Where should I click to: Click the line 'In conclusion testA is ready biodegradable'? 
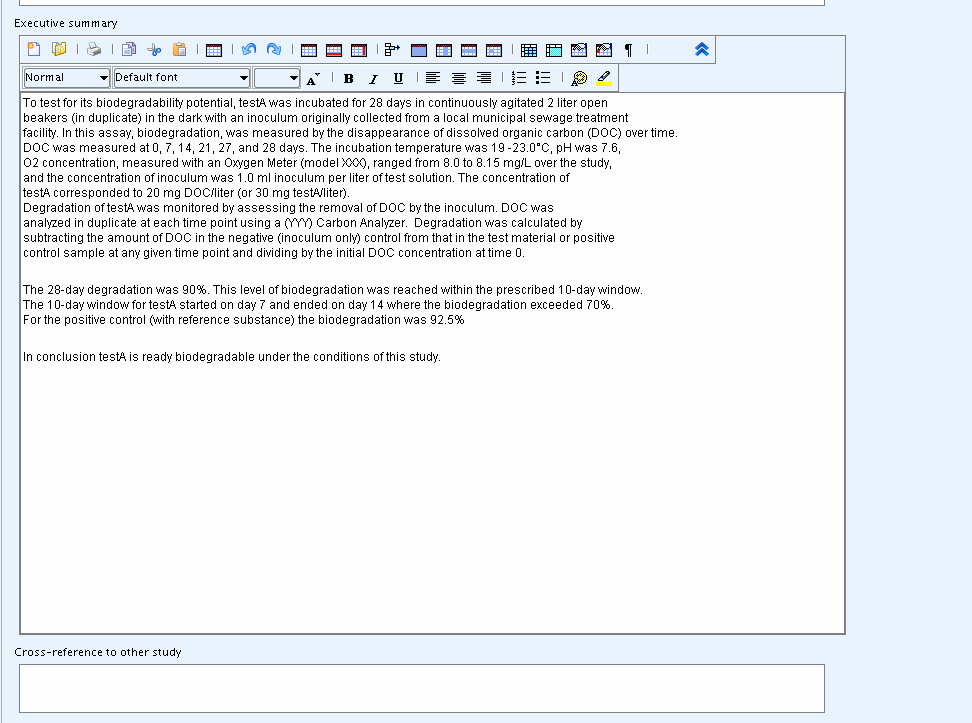tap(232, 357)
